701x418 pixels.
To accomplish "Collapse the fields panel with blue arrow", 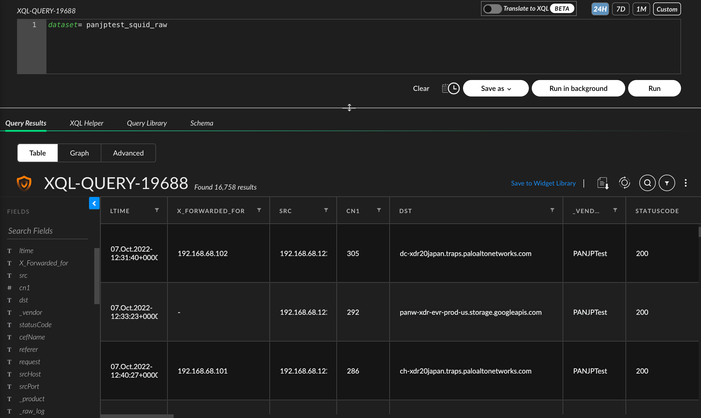I will [94, 203].
